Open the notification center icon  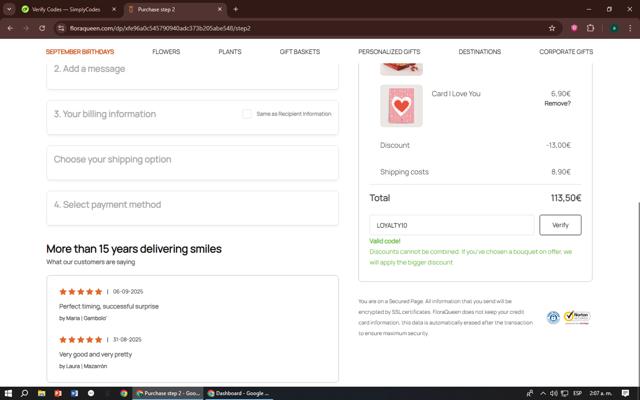pyautogui.click(x=625, y=393)
